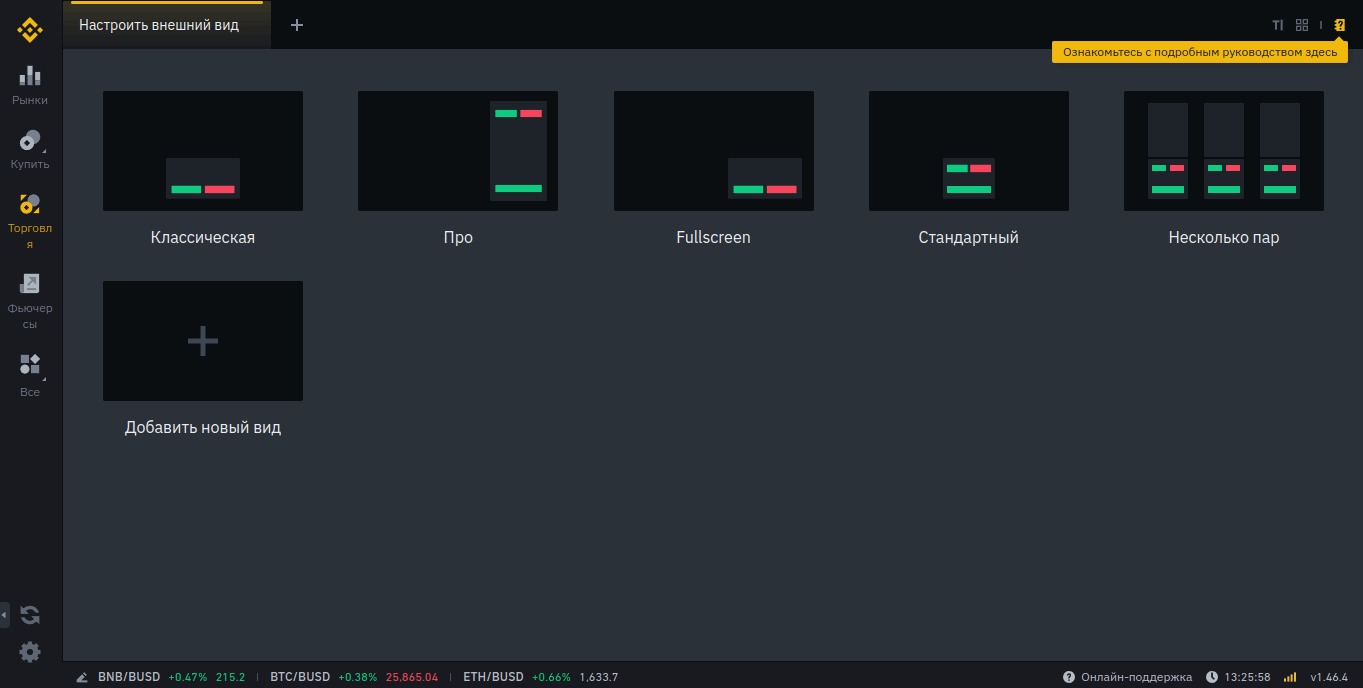Image resolution: width=1363 pixels, height=688 pixels.
Task: Click Добавить новый вид plus tile
Action: tap(203, 341)
